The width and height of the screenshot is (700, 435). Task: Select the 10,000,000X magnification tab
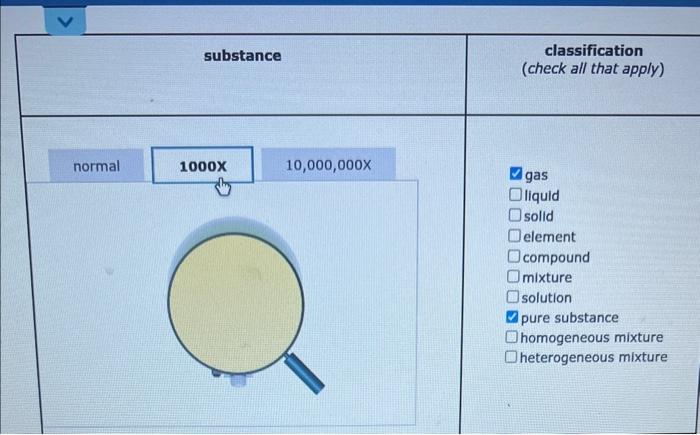[328, 165]
